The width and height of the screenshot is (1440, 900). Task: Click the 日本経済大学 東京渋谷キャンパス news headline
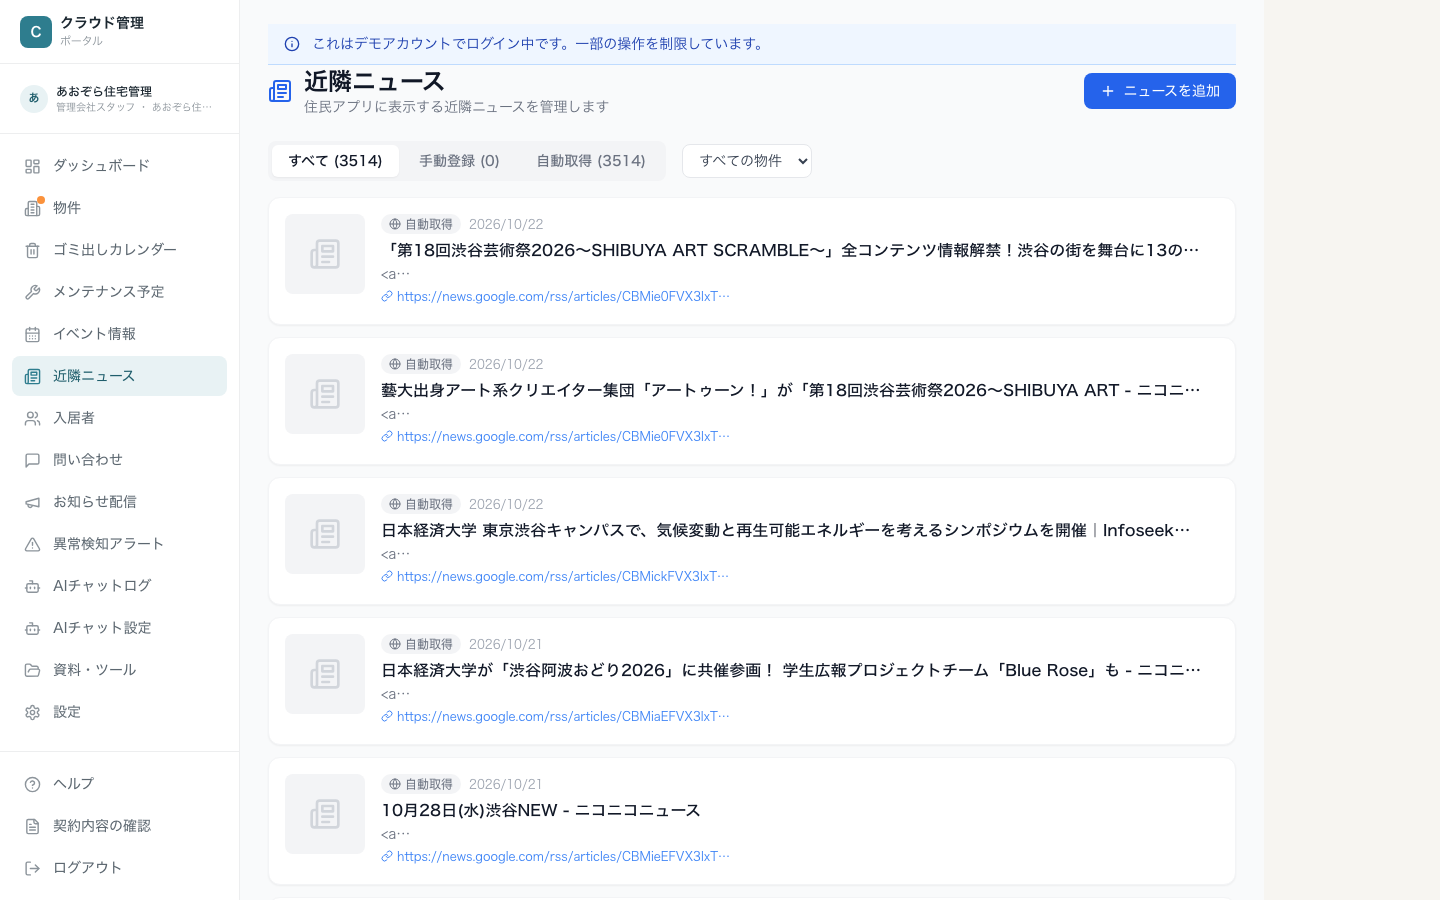[x=786, y=530]
